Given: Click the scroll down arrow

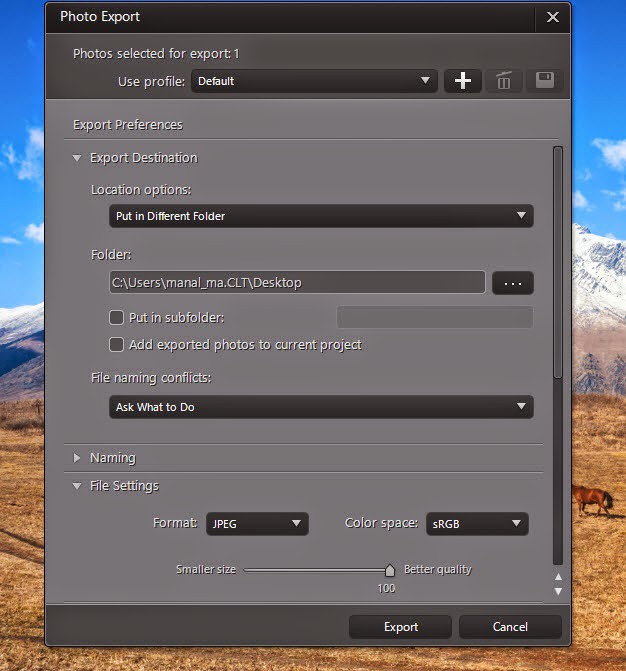Looking at the screenshot, I should (558, 591).
